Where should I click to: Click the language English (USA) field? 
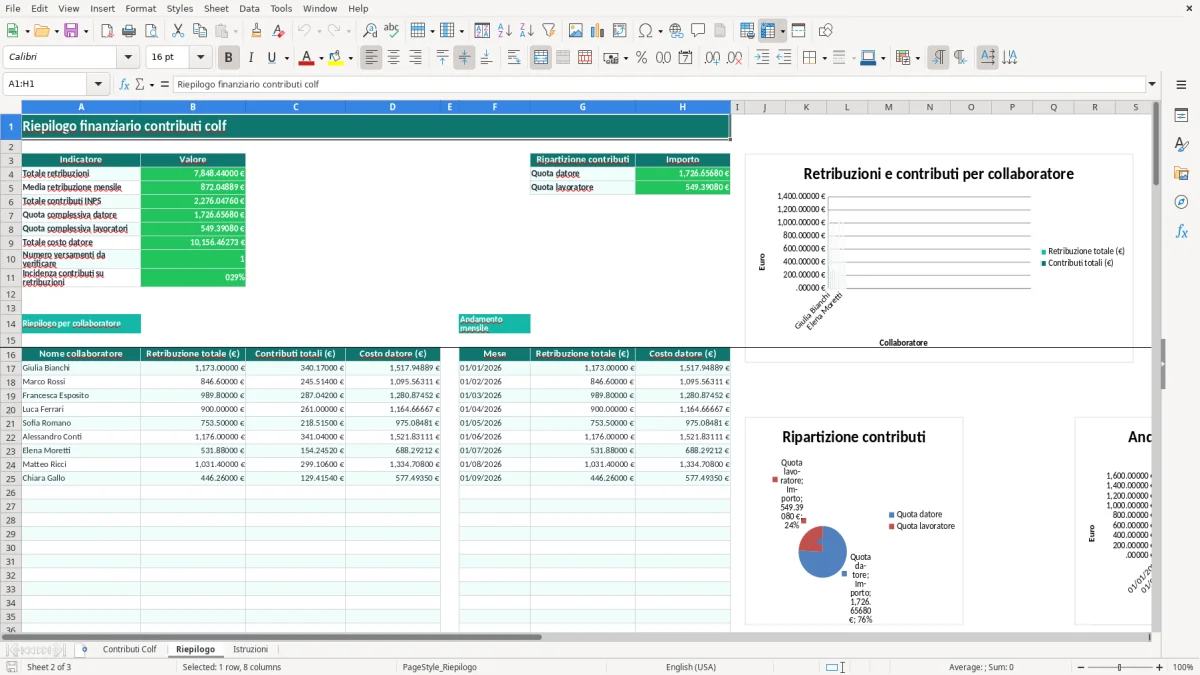click(x=691, y=667)
